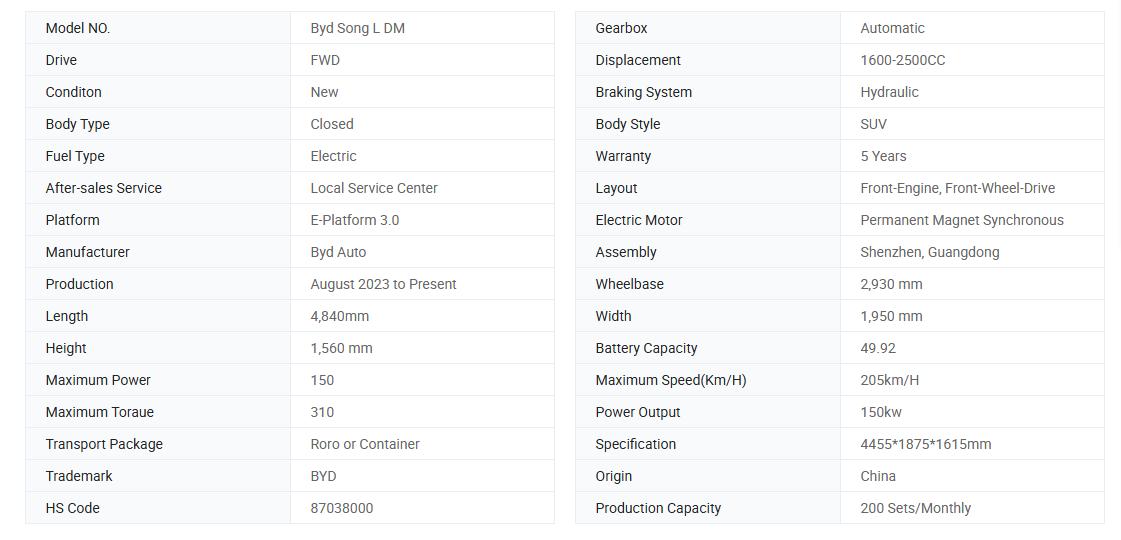Select the 200 Sets/Monthly production capacity
Screen dimensions: 1121x540
[915, 509]
